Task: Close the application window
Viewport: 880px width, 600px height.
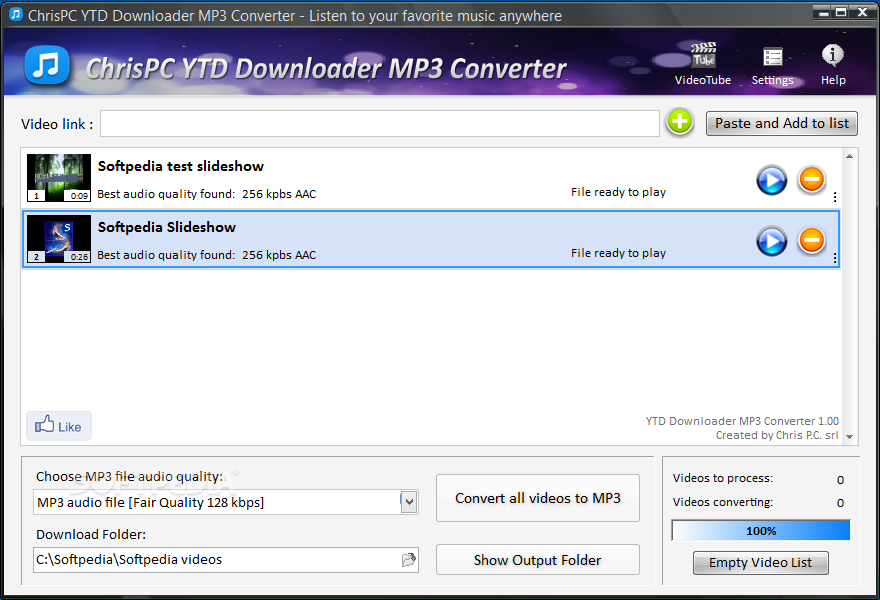Action: coord(863,12)
